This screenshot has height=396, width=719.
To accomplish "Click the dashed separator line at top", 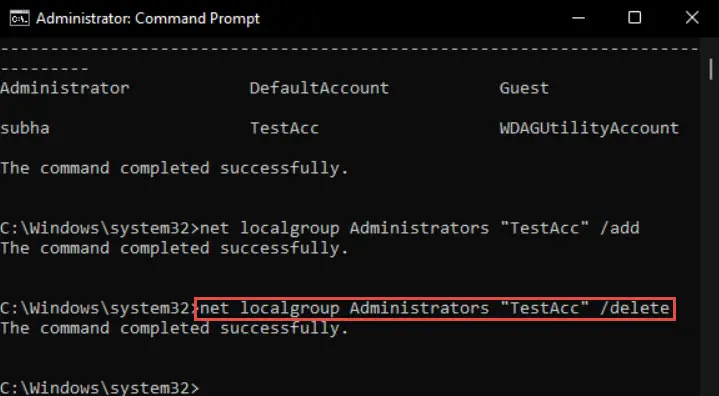I will (x=349, y=48).
